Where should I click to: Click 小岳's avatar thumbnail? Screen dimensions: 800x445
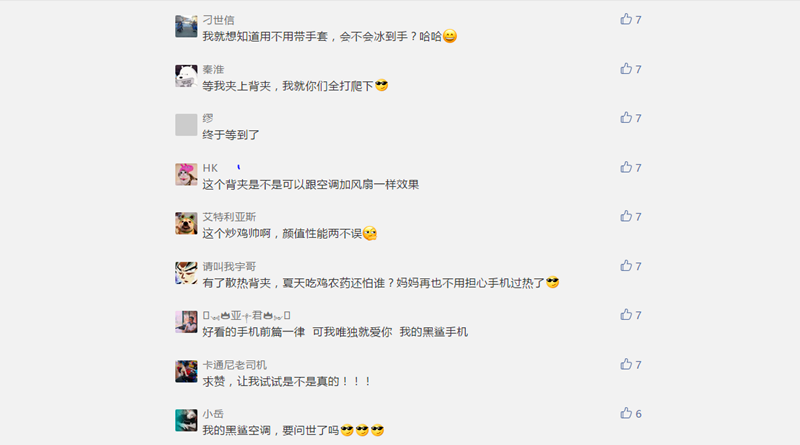coord(186,421)
